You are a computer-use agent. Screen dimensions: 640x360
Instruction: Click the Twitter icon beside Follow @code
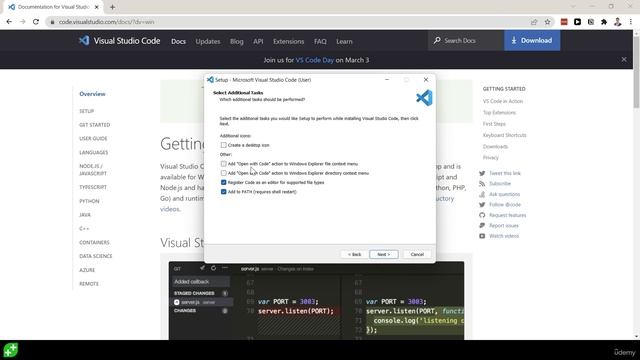click(482, 204)
